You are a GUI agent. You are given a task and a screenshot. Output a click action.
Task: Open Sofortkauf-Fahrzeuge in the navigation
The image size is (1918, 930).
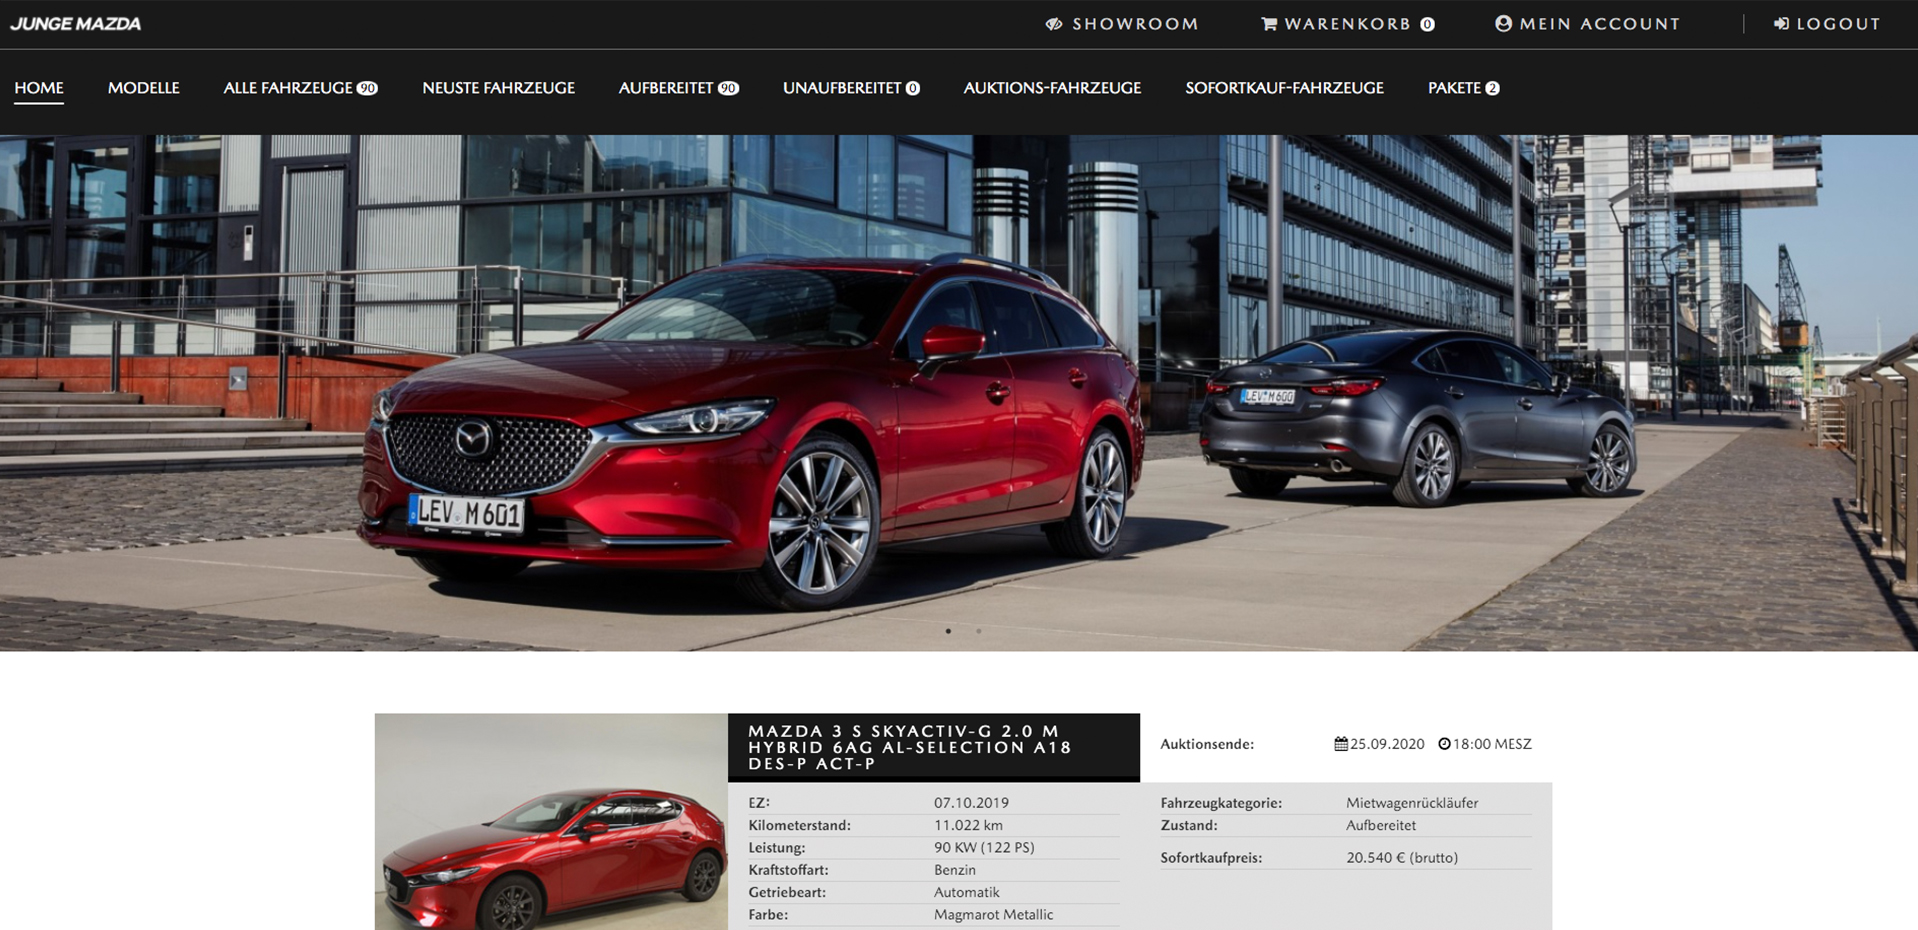1284,88
